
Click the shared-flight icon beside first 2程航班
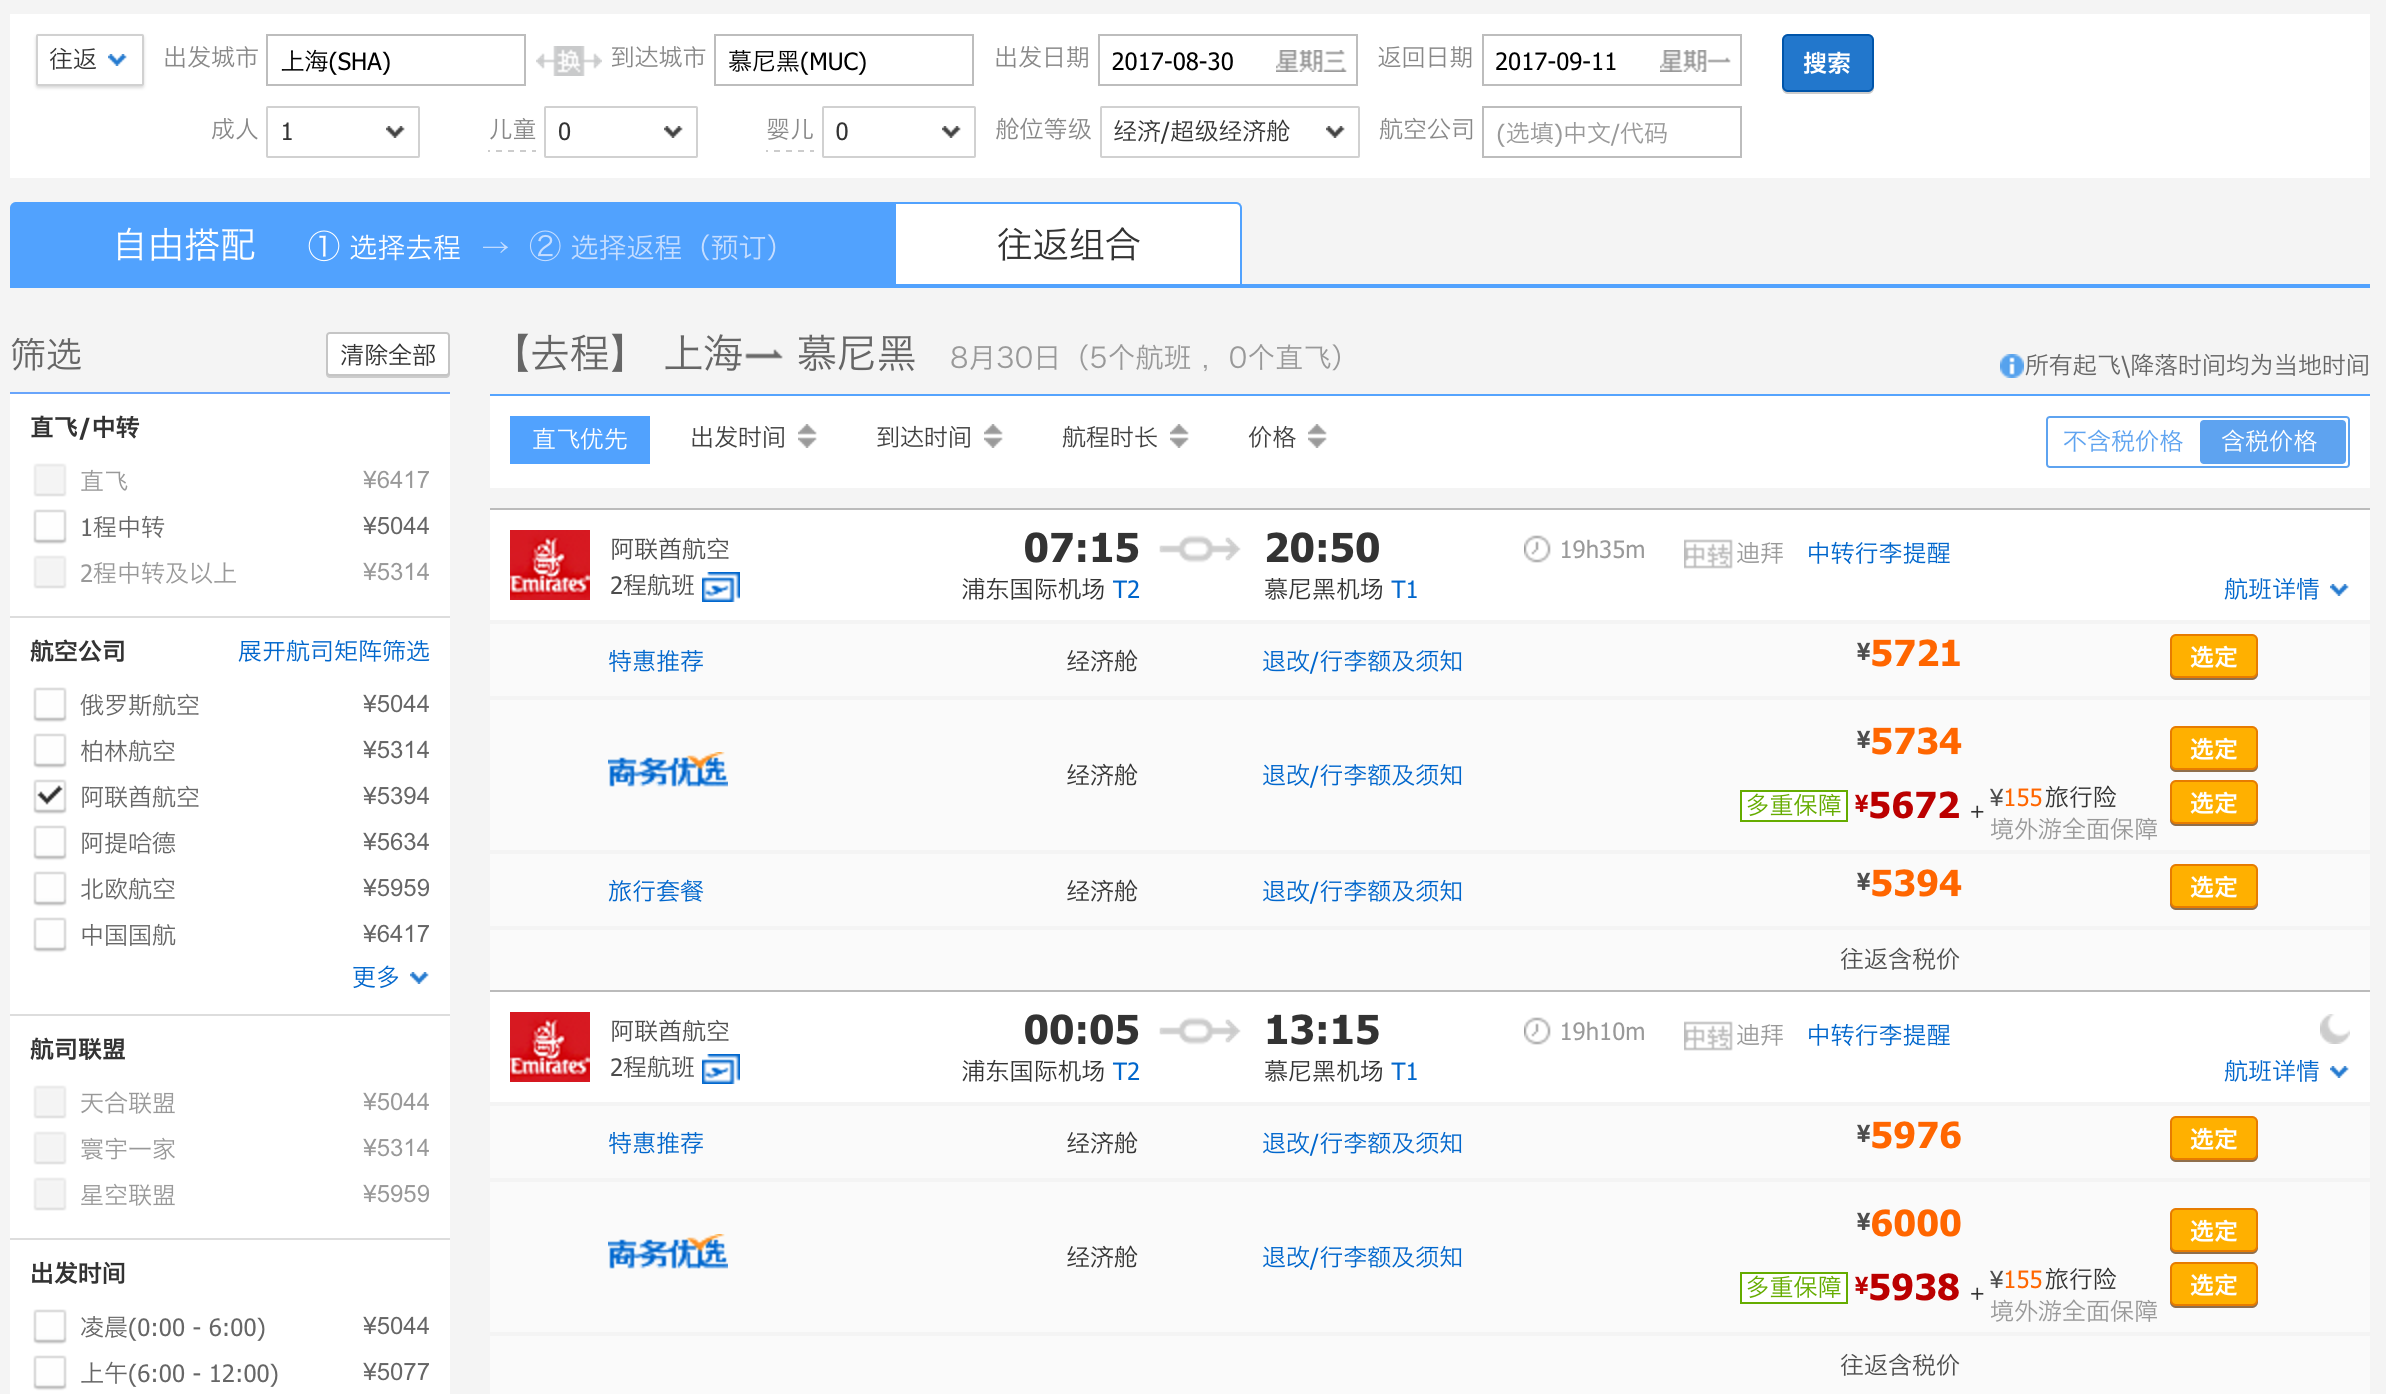720,587
